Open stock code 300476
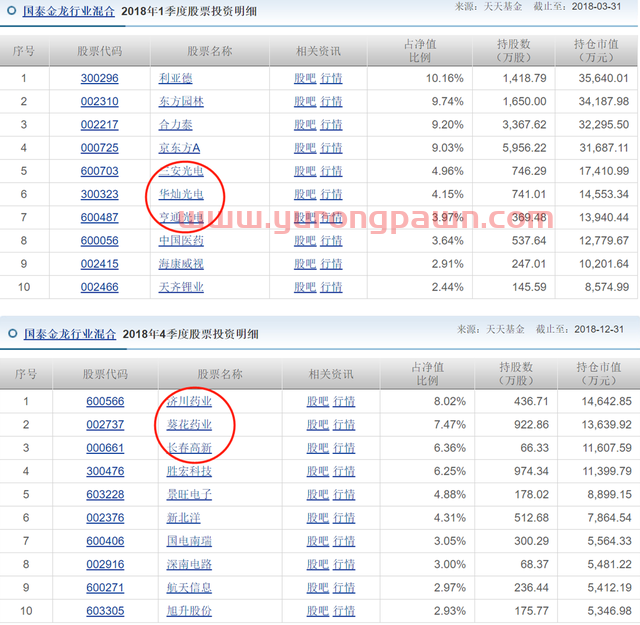 pos(105,471)
